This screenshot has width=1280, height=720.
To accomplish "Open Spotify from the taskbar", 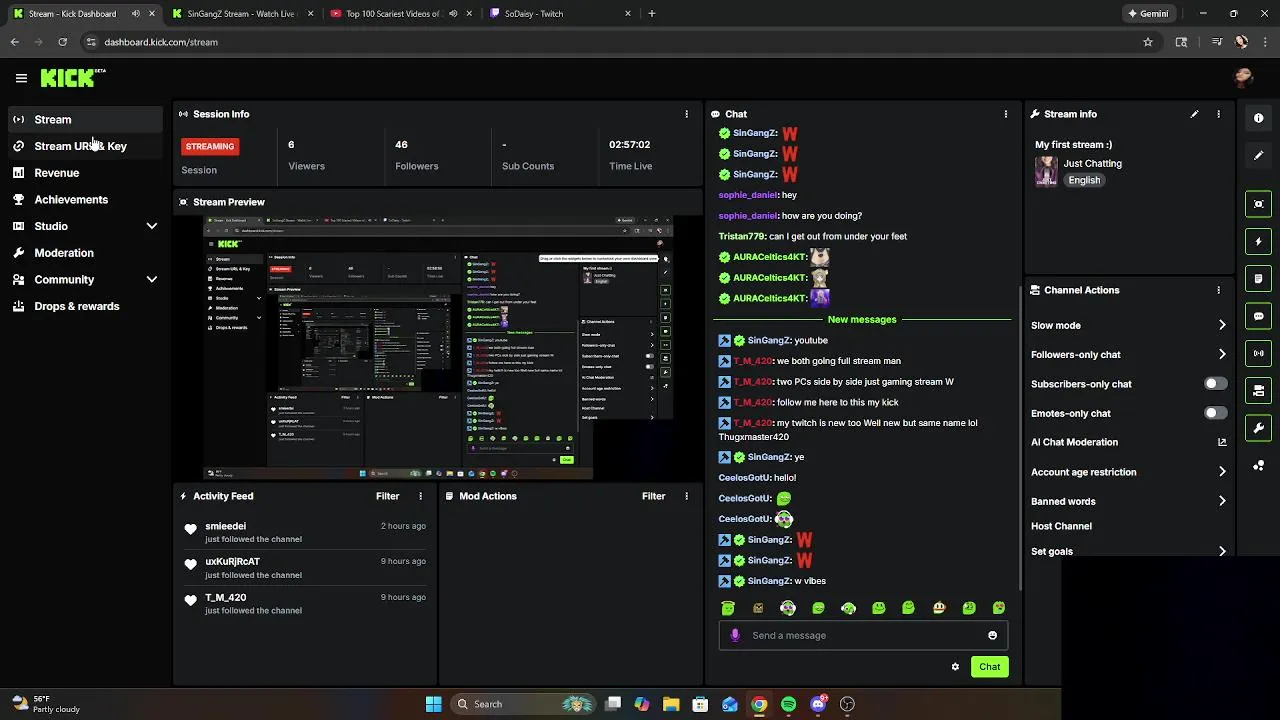I will click(x=789, y=704).
